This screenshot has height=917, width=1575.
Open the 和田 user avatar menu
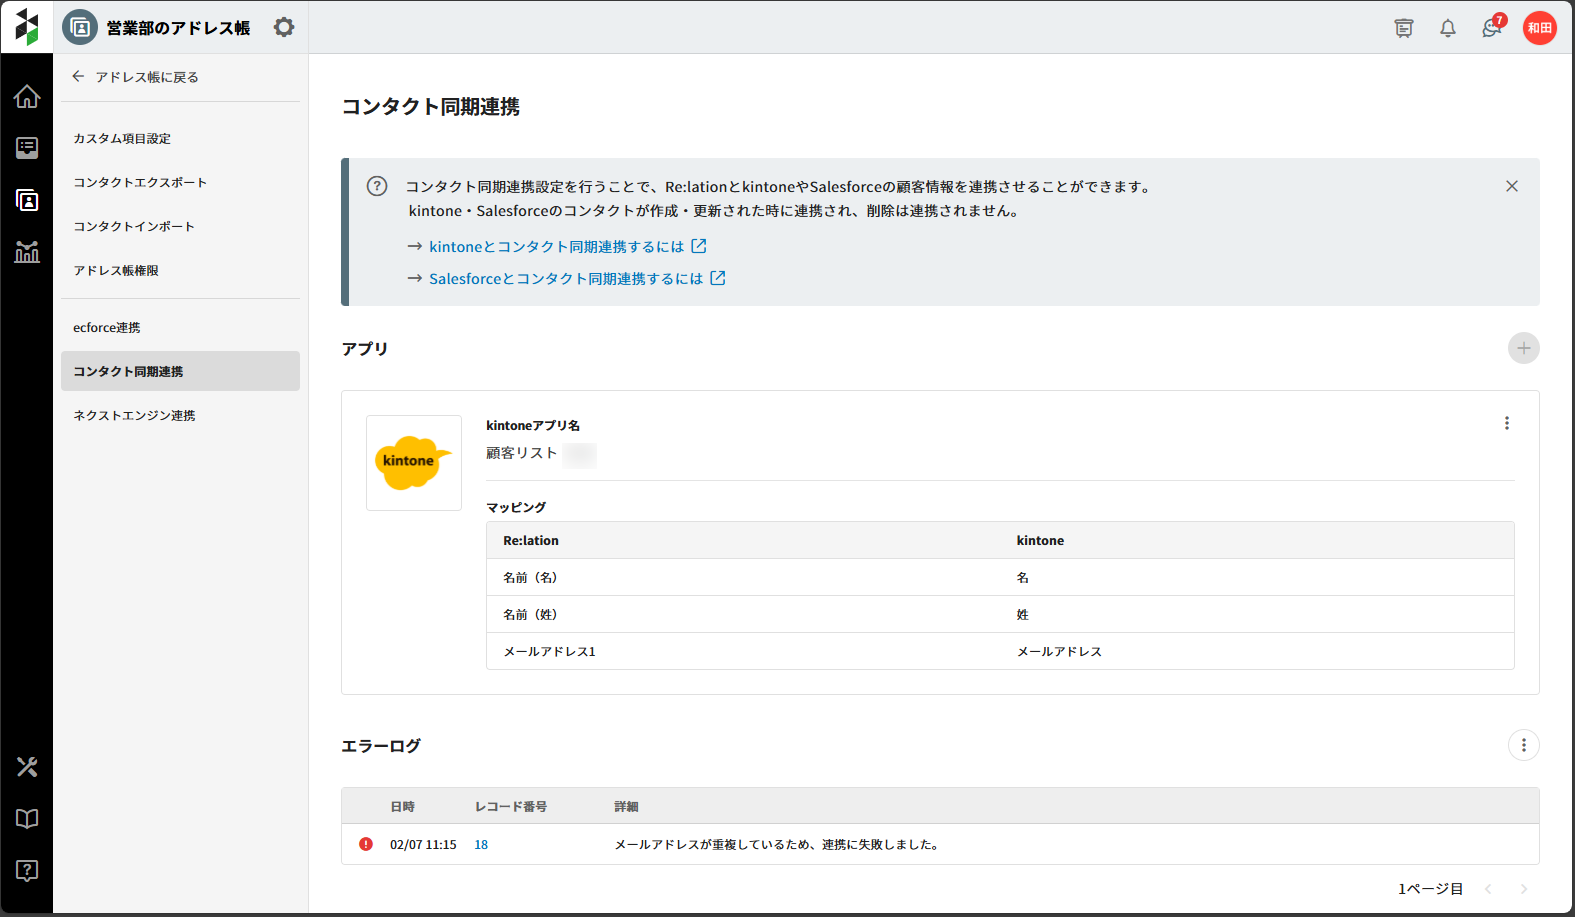[x=1539, y=28]
